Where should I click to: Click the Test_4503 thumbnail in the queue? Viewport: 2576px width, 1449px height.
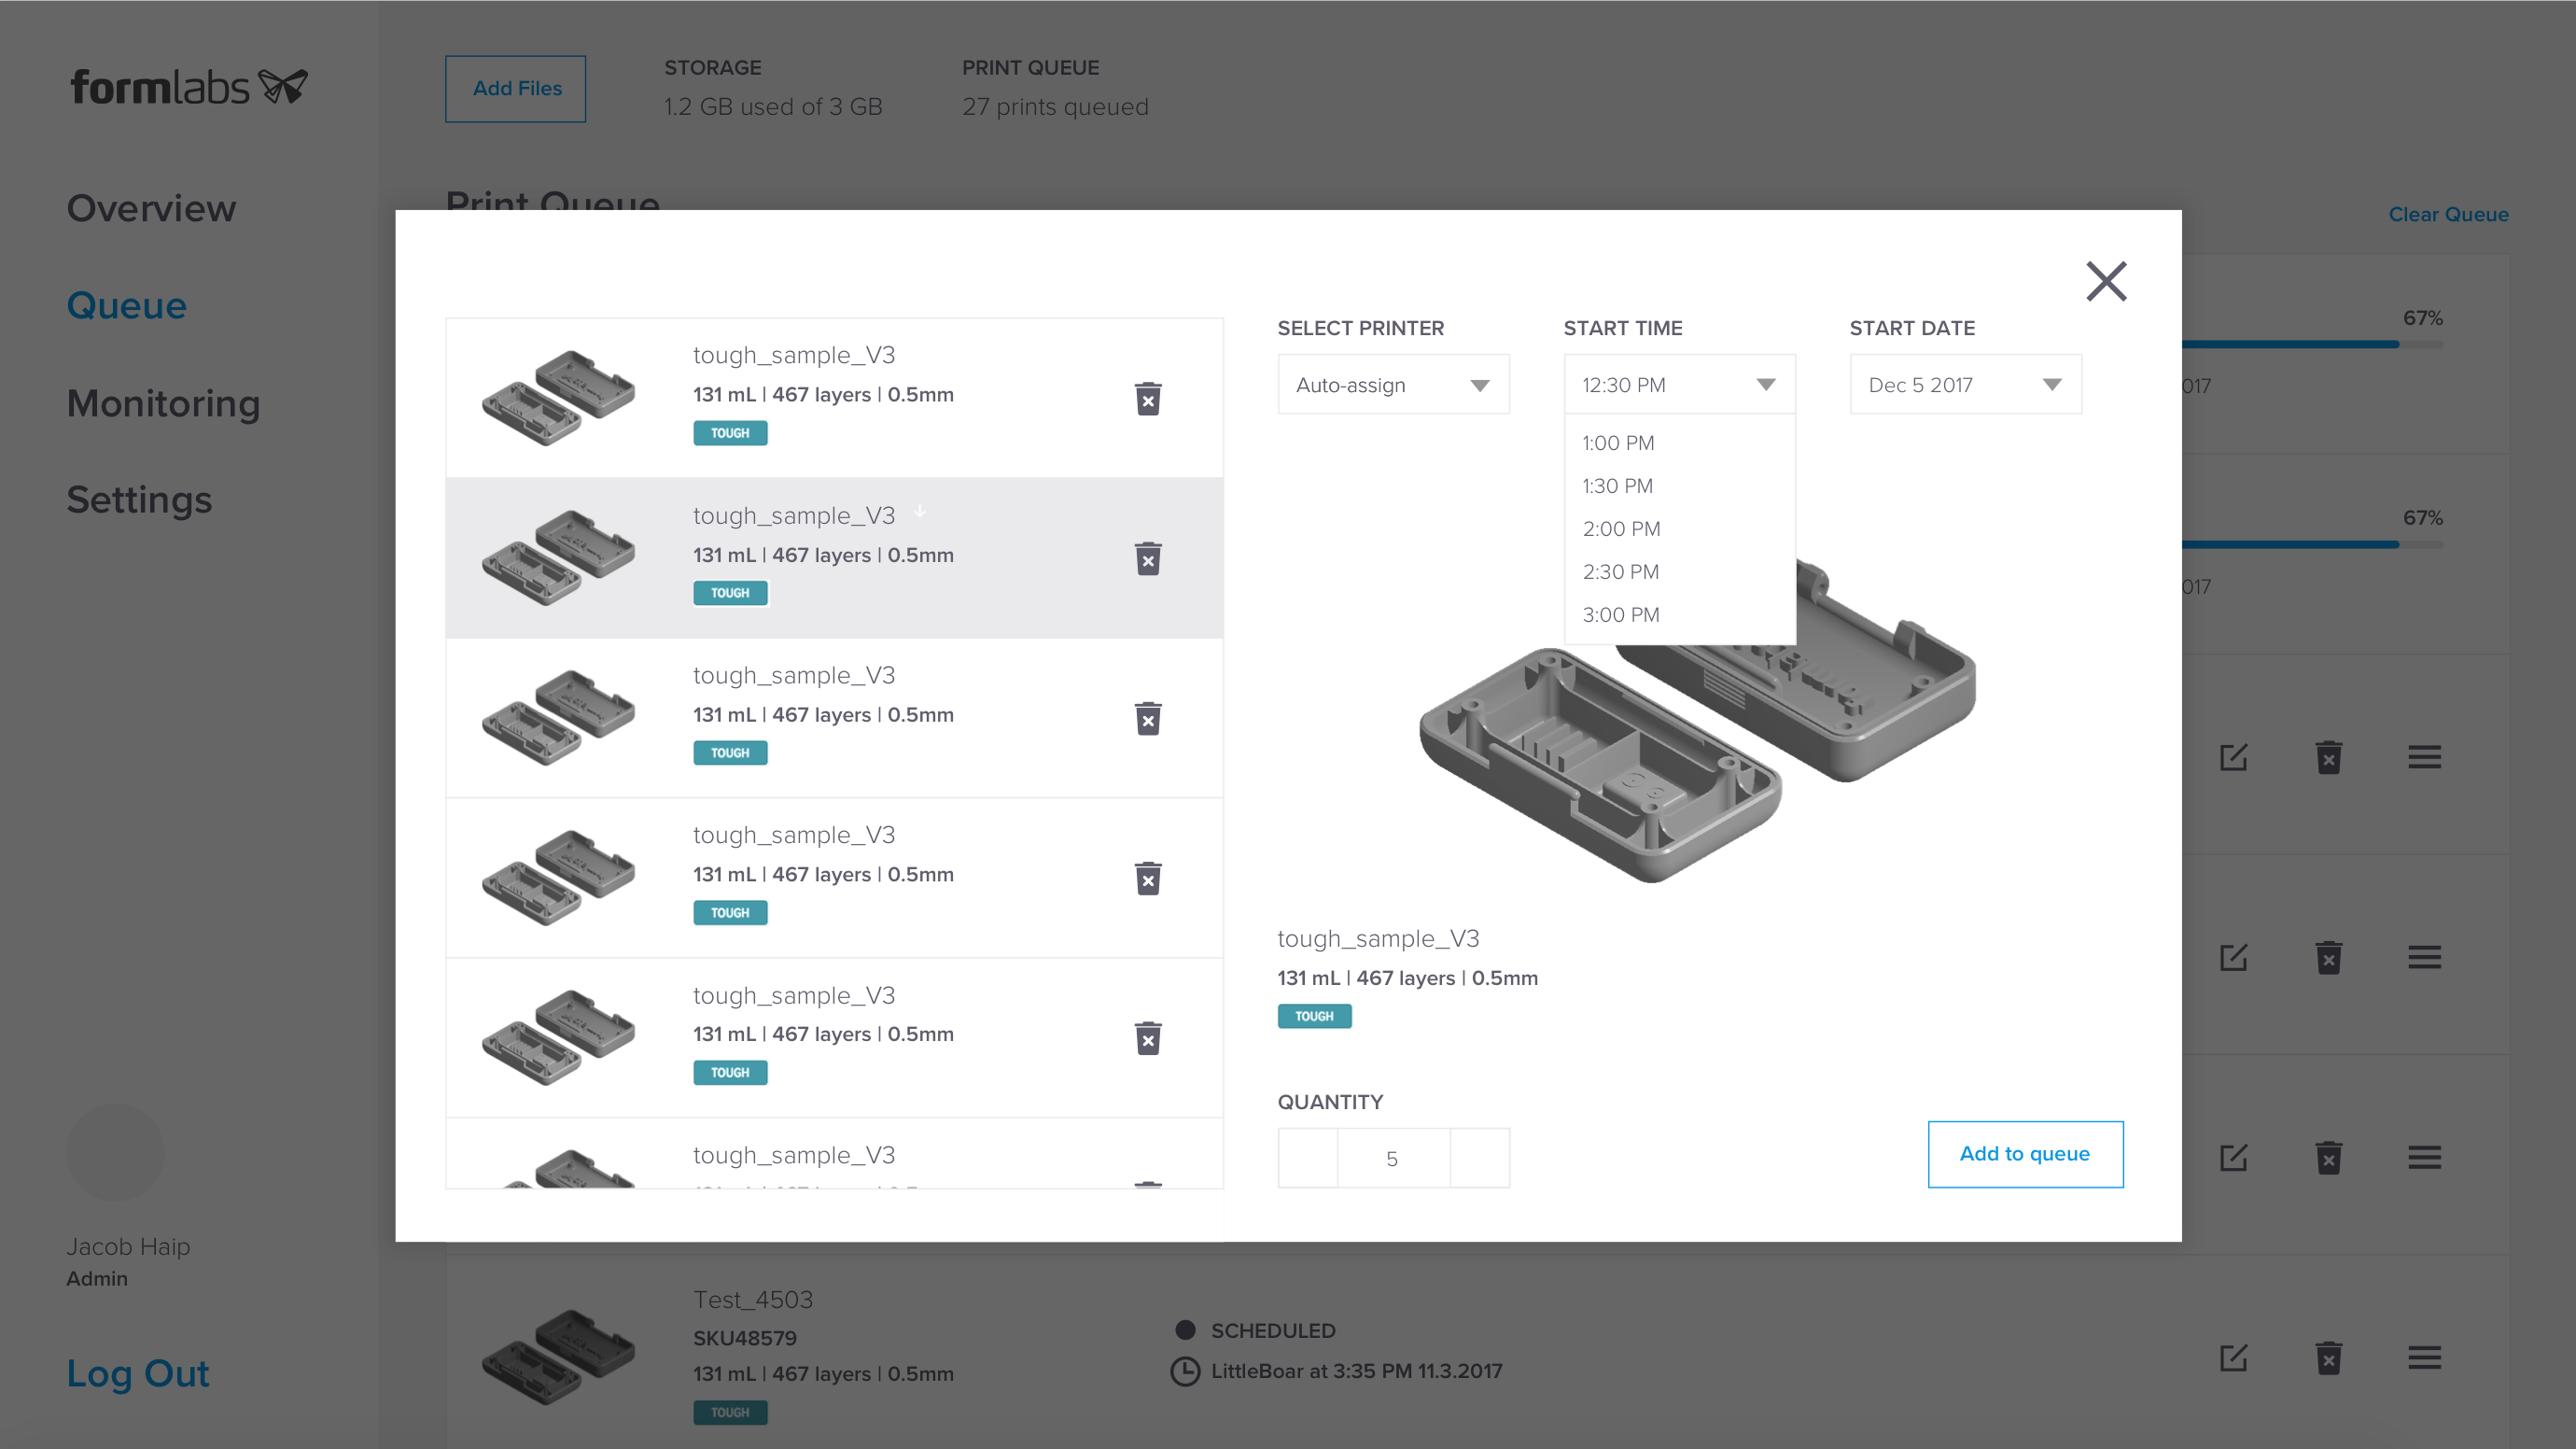click(558, 1357)
